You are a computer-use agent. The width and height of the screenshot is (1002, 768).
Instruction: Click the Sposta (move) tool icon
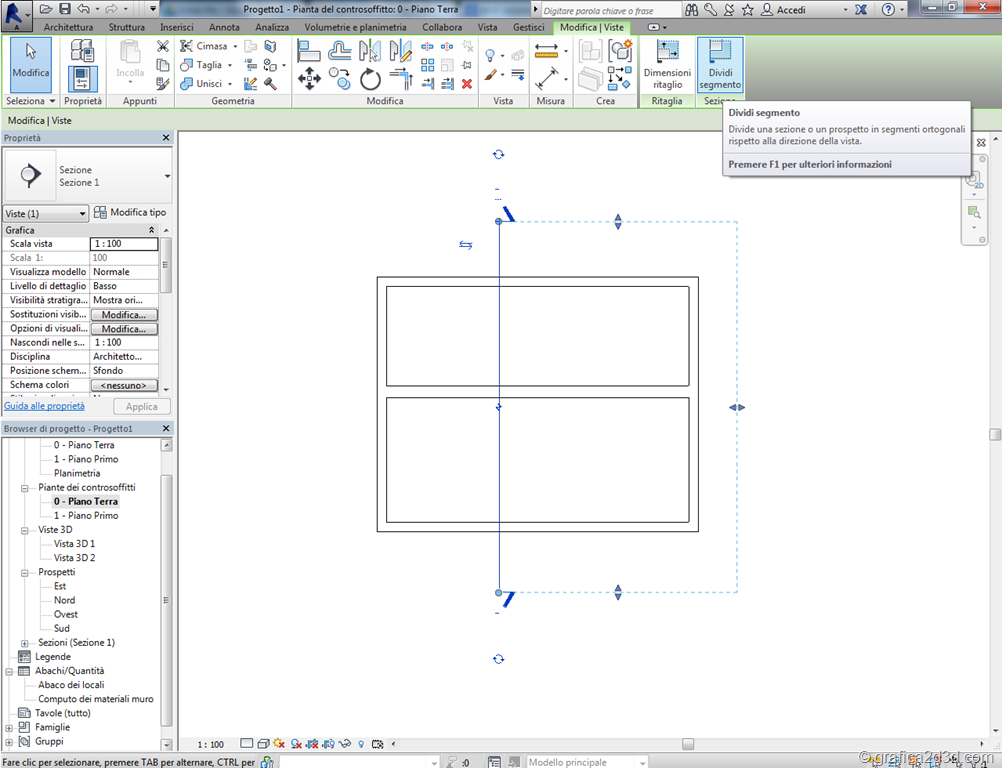[309, 78]
